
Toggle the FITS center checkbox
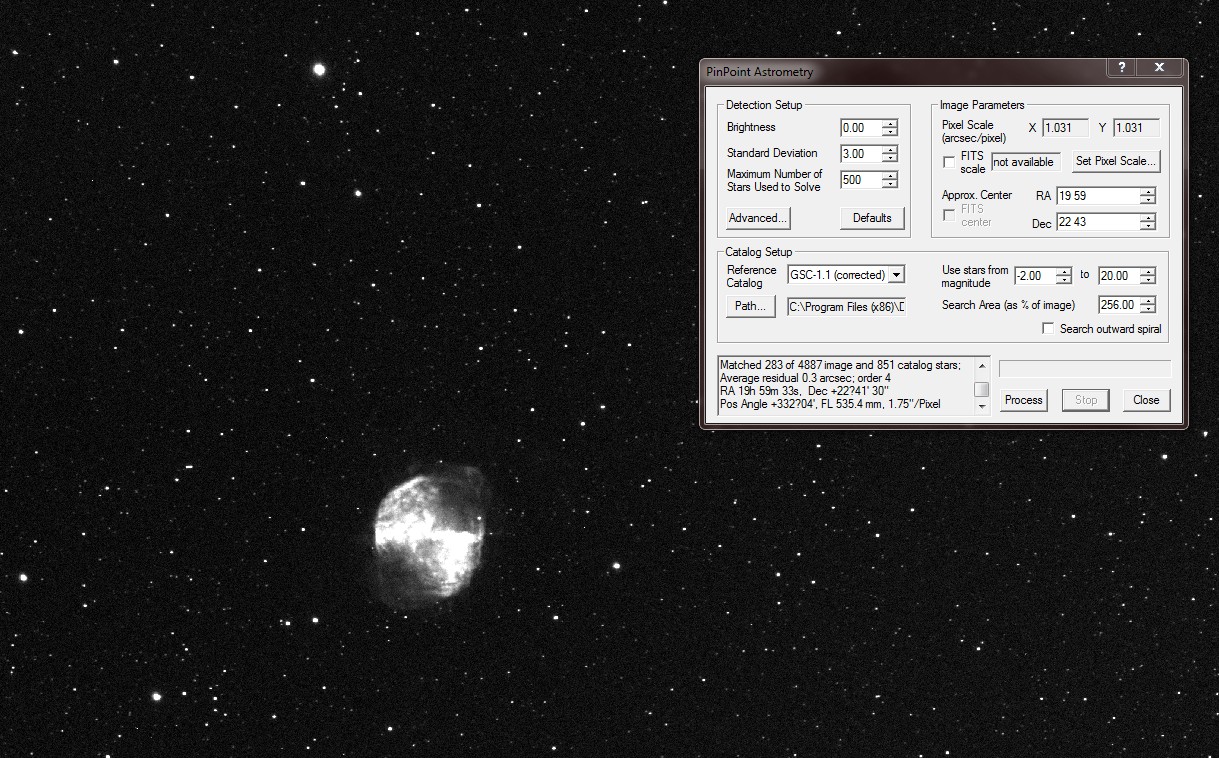(x=949, y=215)
